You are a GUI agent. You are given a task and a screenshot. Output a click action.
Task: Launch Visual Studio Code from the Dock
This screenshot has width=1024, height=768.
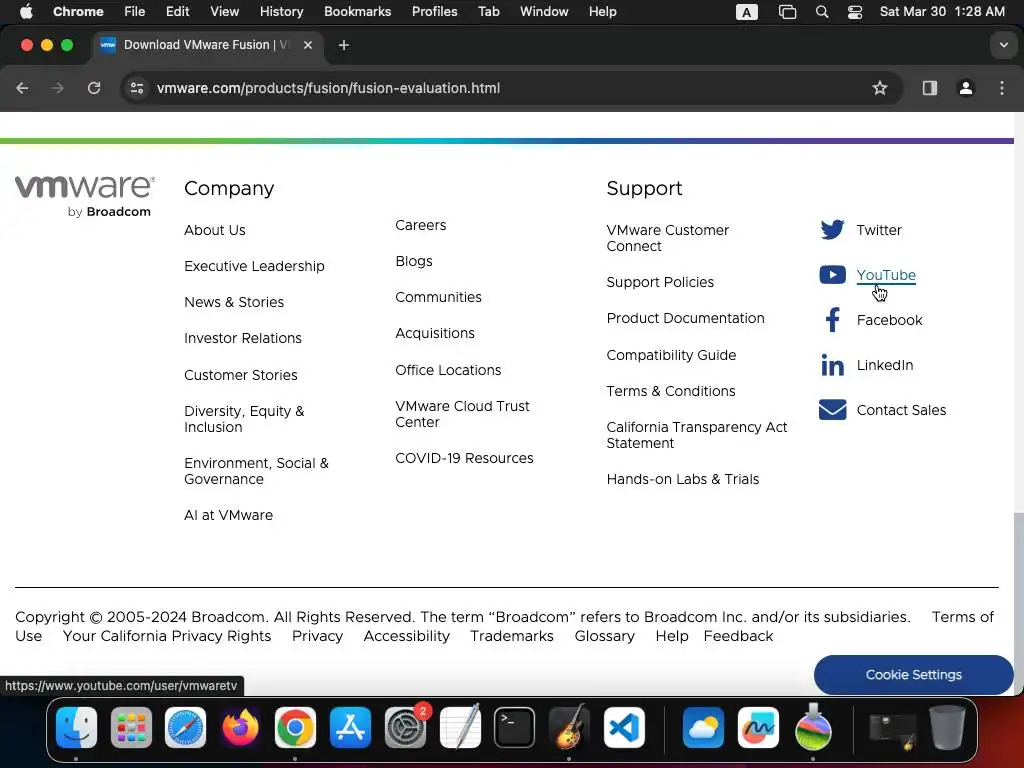coord(624,728)
